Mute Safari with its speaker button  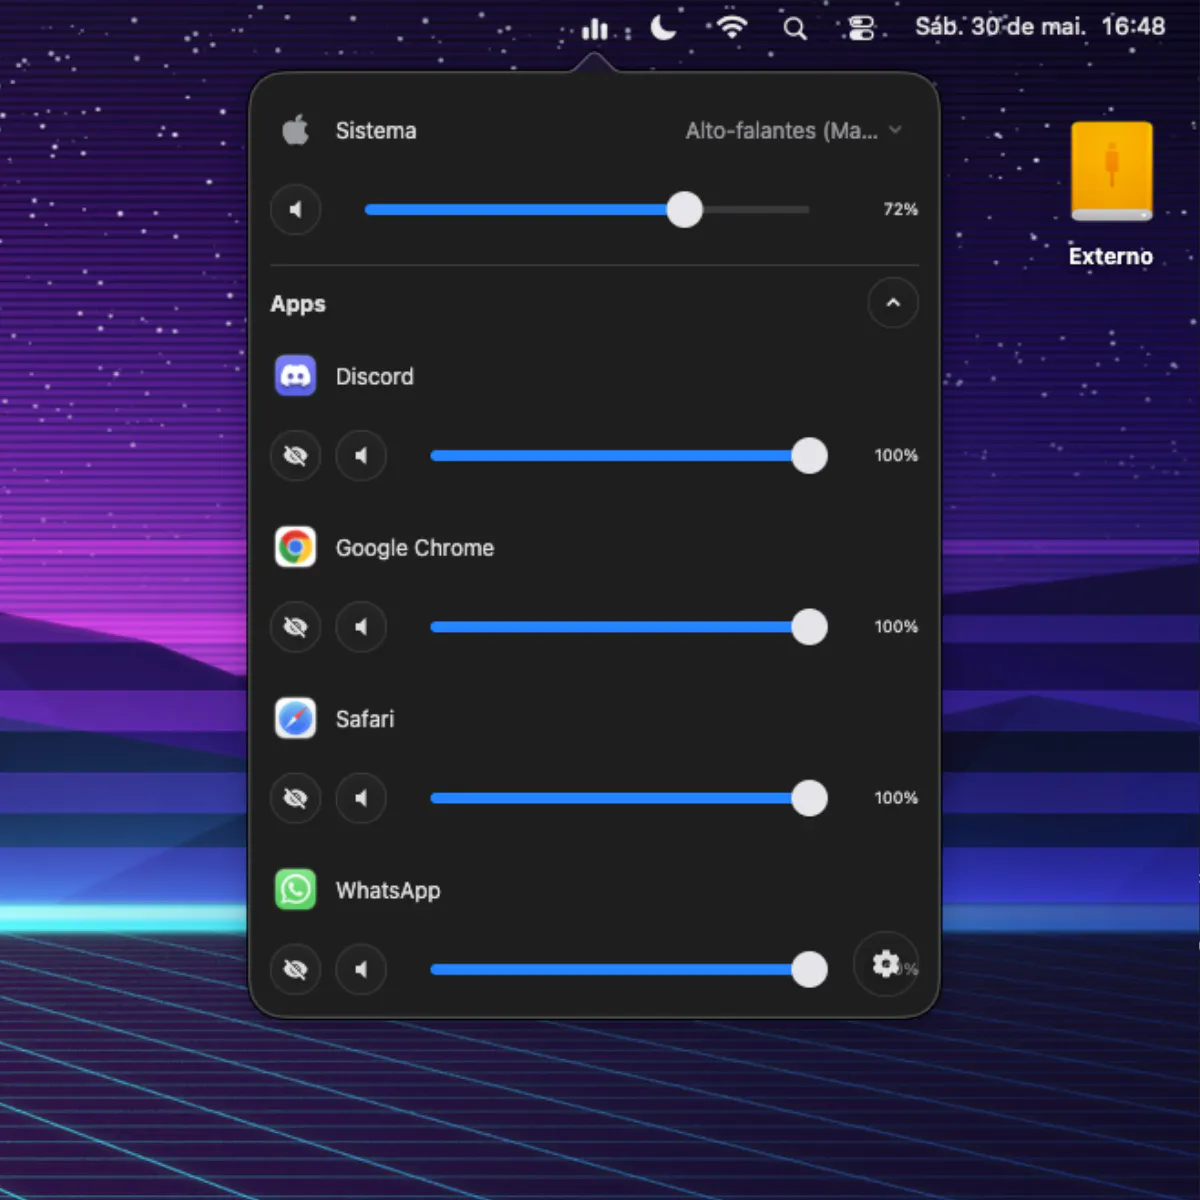(361, 798)
